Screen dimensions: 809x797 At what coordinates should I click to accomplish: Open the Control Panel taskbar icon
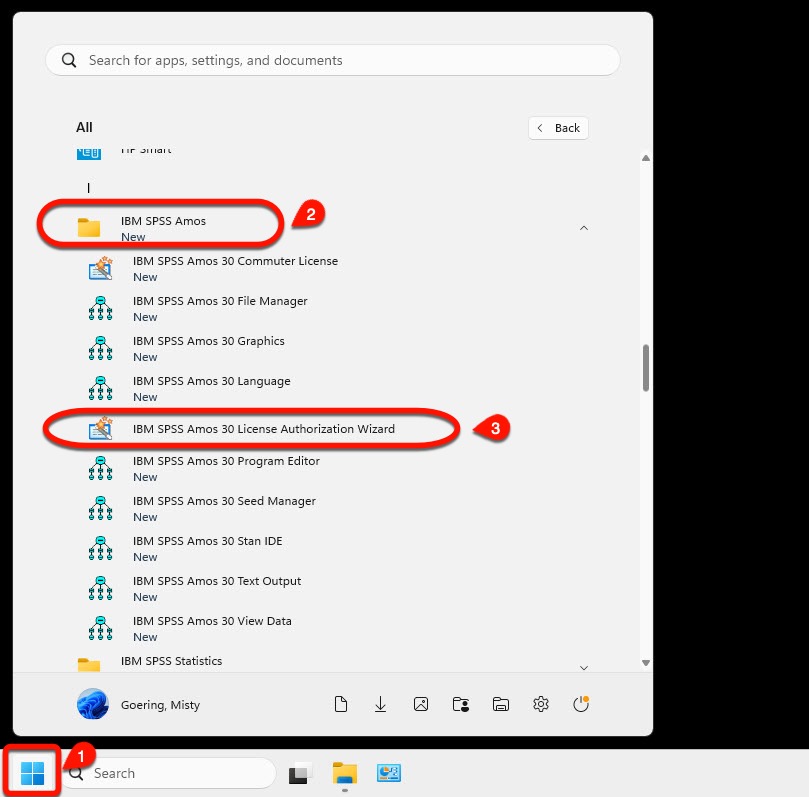tap(389, 773)
